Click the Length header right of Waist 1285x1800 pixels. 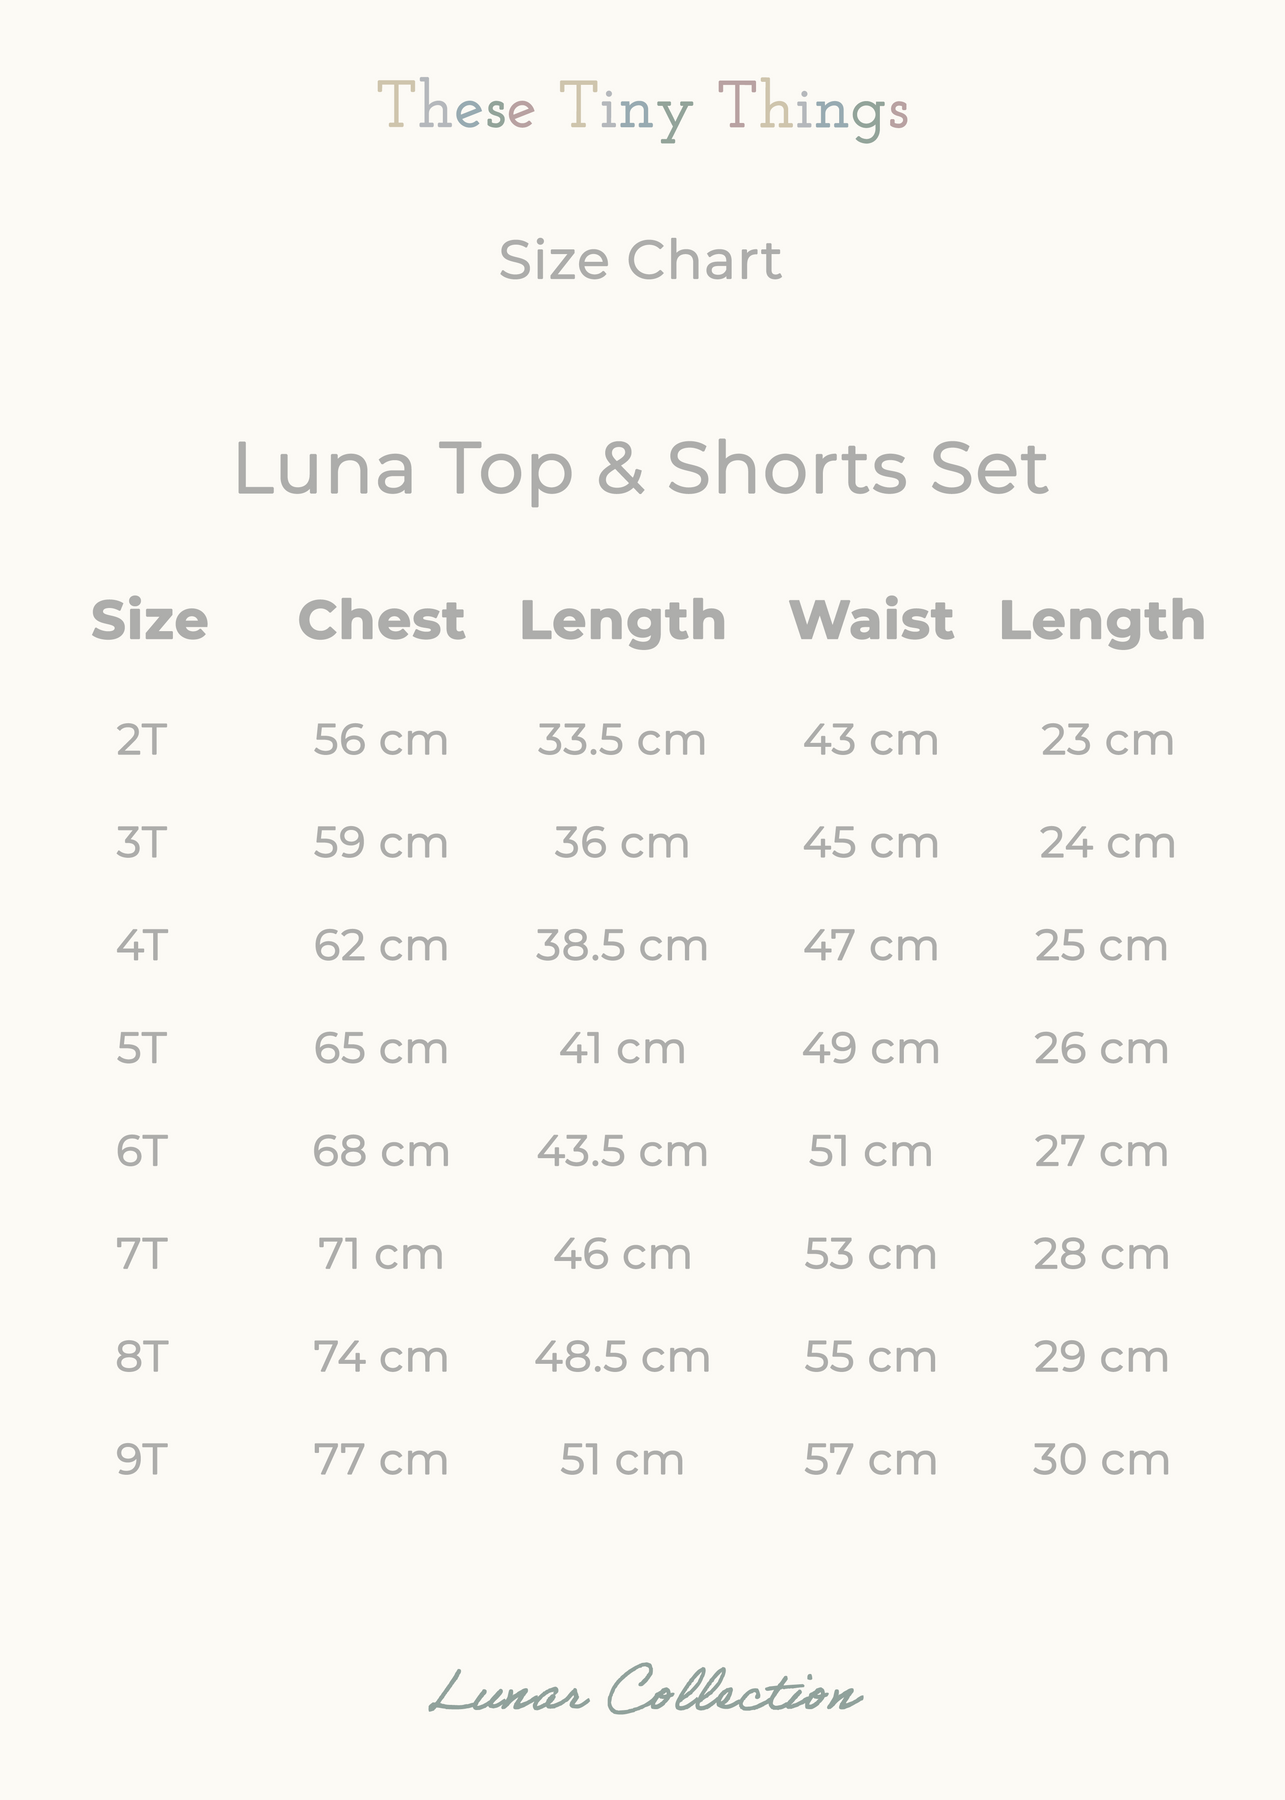point(1102,621)
